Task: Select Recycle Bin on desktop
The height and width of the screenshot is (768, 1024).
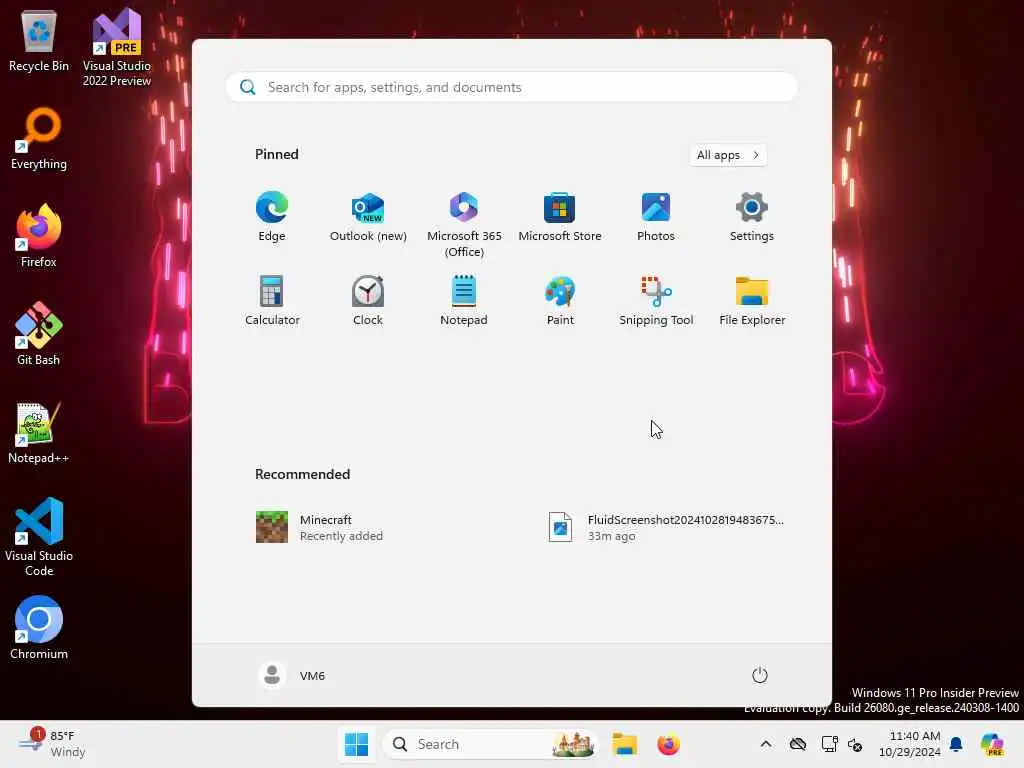Action: point(39,41)
